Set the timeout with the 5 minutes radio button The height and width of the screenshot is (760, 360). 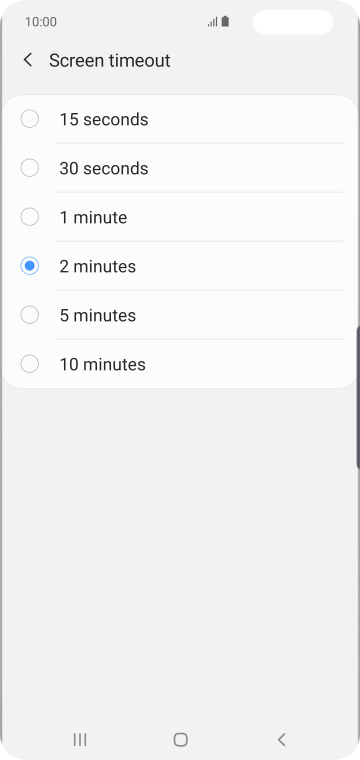(x=30, y=315)
